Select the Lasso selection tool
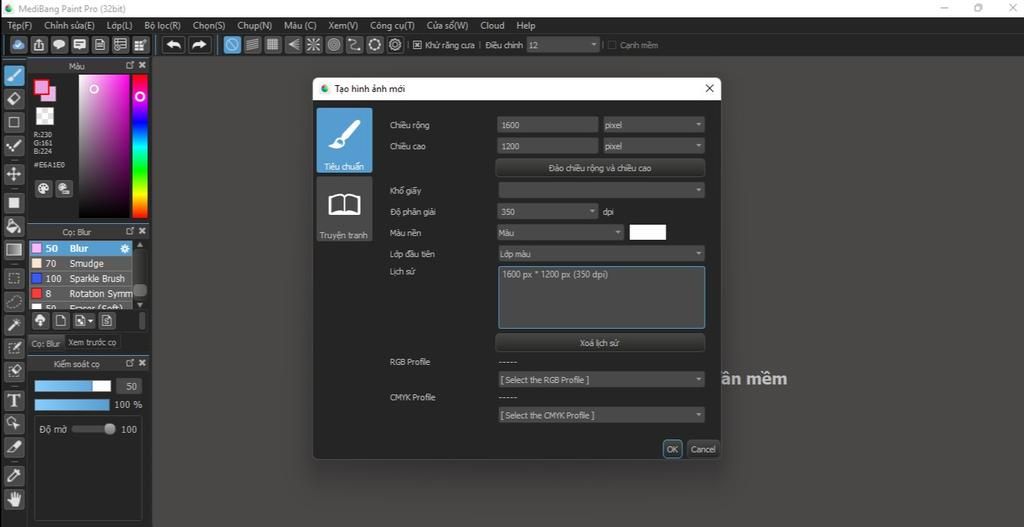 click(x=14, y=302)
